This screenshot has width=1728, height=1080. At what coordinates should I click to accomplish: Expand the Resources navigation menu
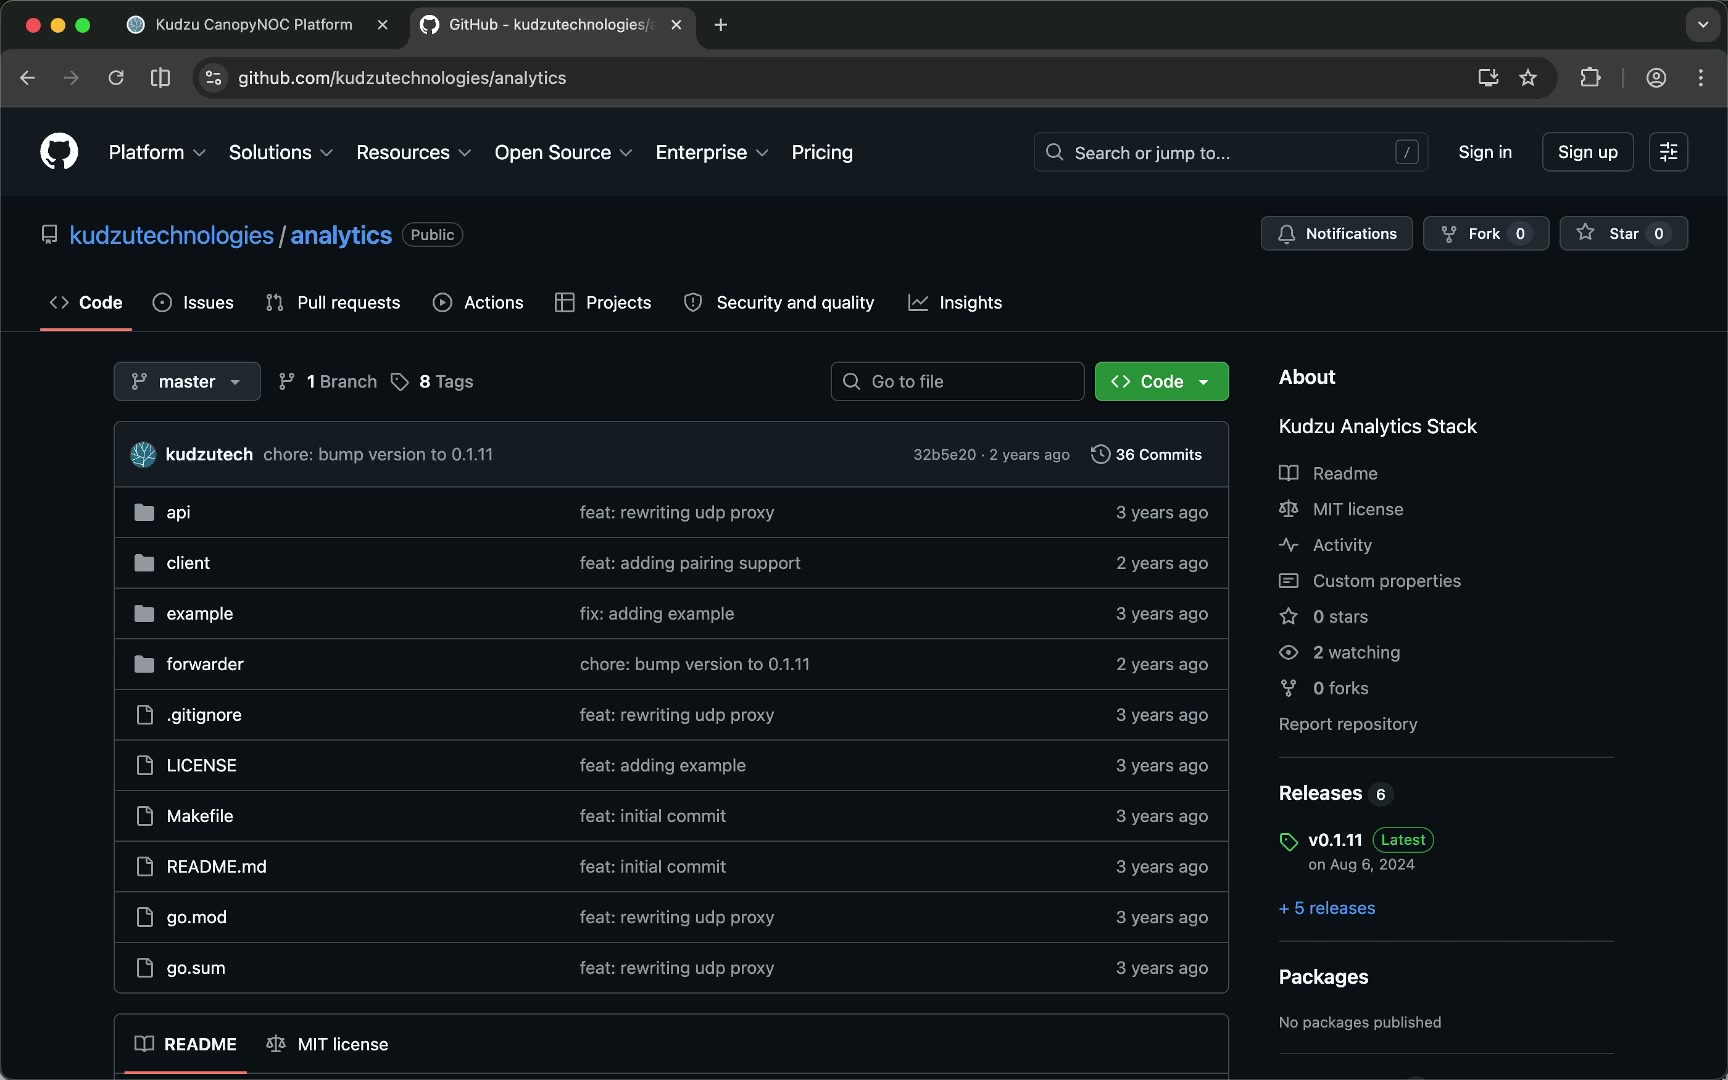pyautogui.click(x=413, y=152)
